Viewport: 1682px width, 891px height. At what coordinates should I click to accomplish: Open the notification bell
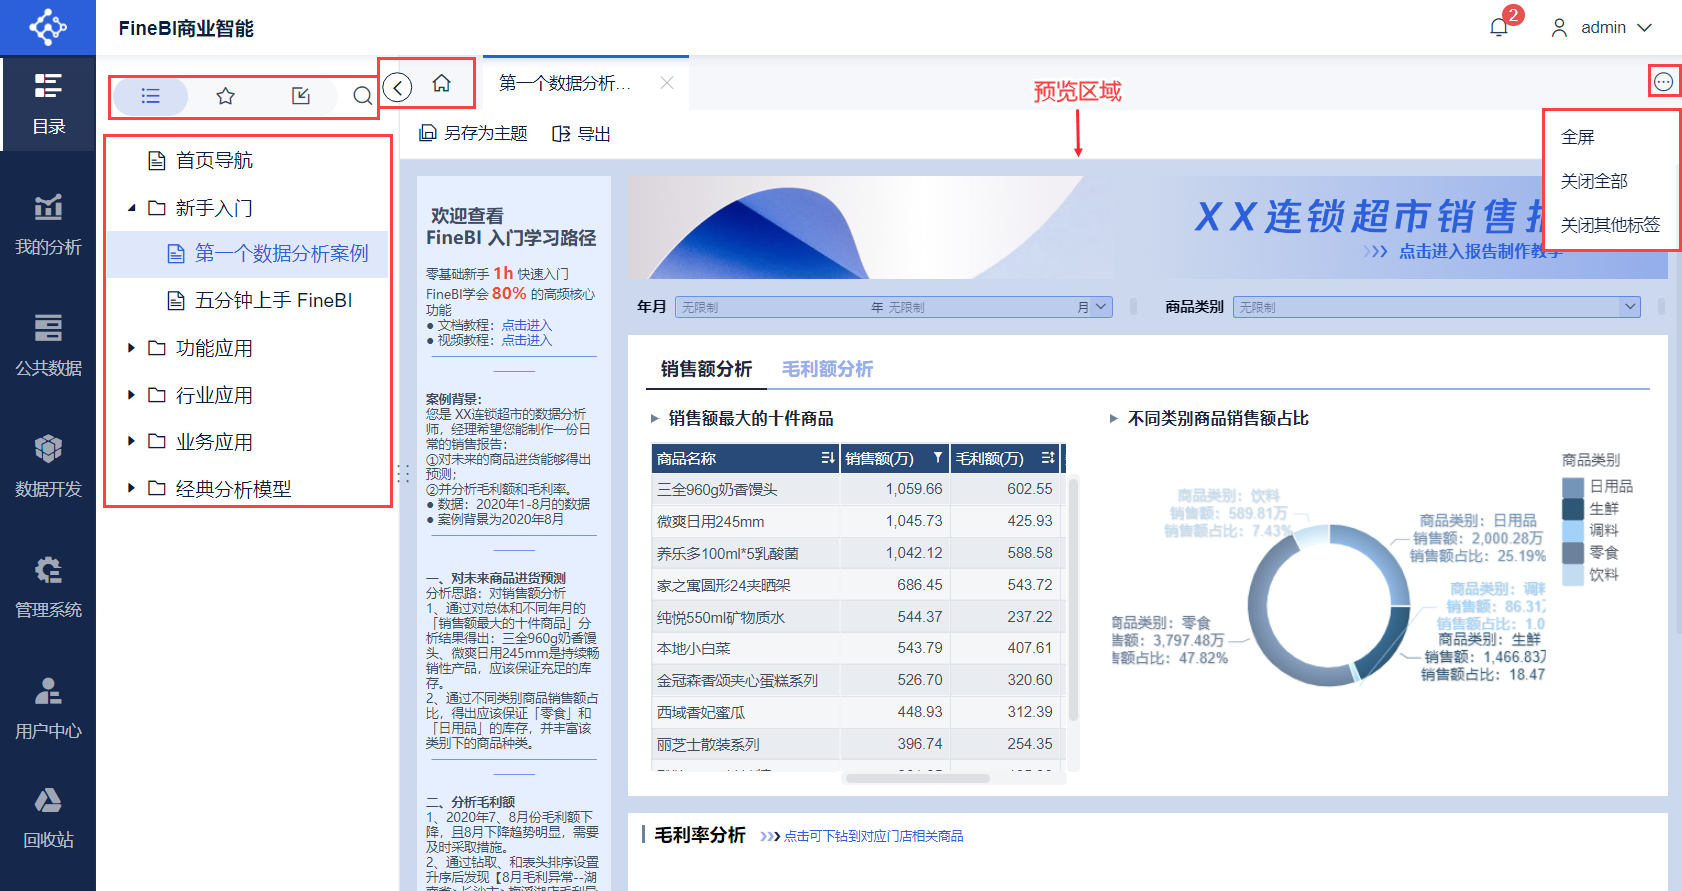[1499, 27]
